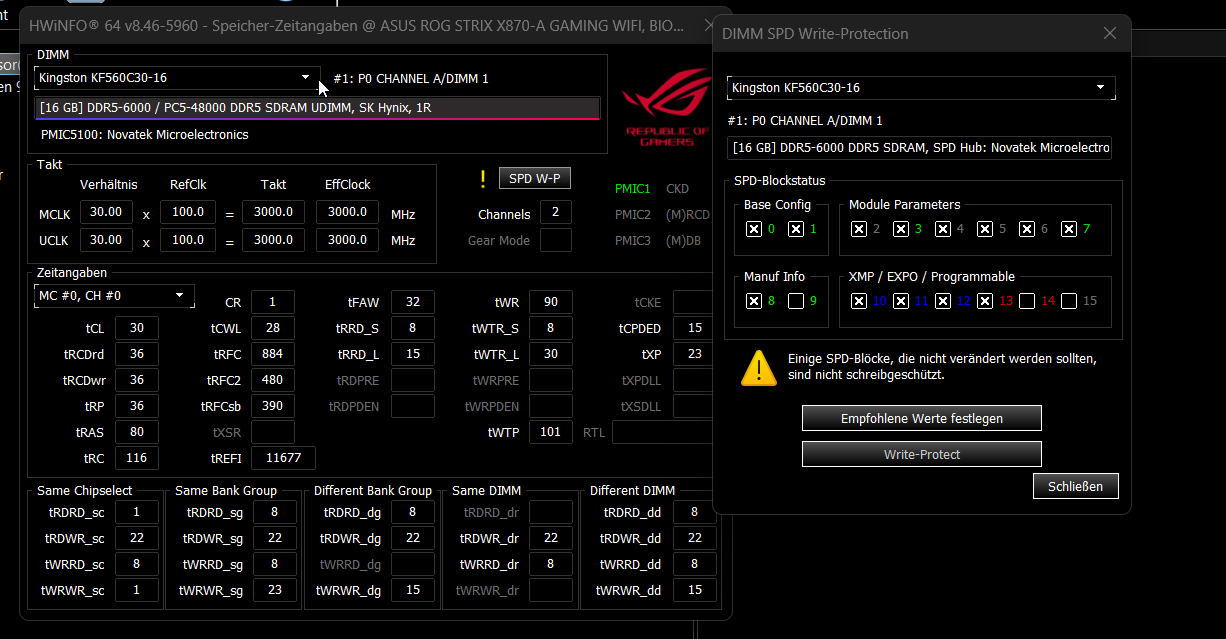Toggle Module Parameters block 3 checkbox

pyautogui.click(x=901, y=229)
